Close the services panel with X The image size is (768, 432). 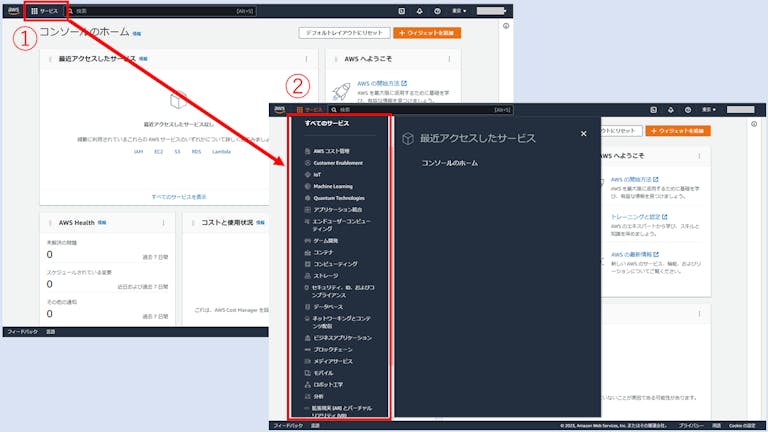[583, 133]
